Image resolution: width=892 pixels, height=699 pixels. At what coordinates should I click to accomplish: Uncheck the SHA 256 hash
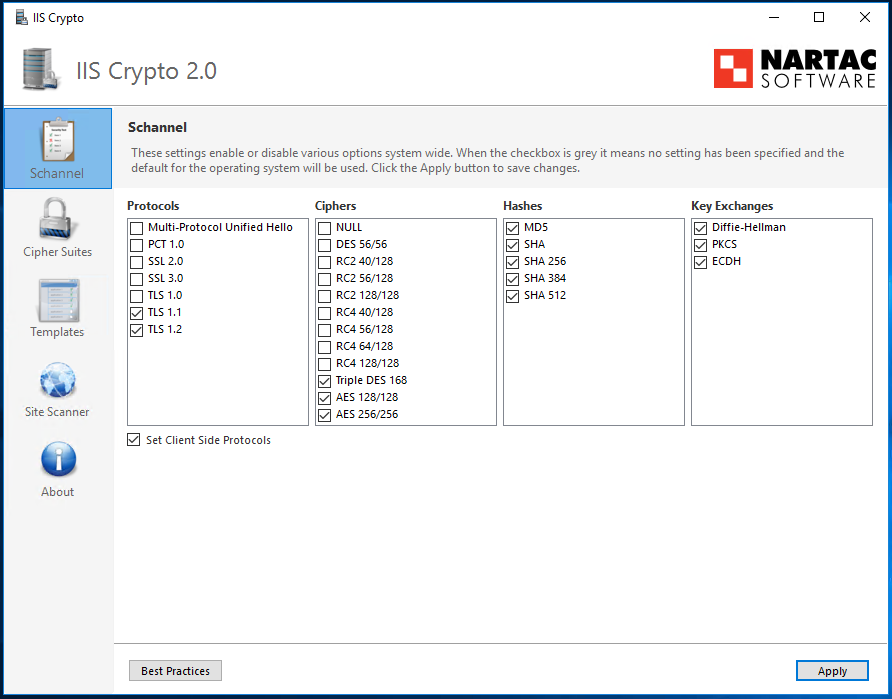(x=513, y=262)
